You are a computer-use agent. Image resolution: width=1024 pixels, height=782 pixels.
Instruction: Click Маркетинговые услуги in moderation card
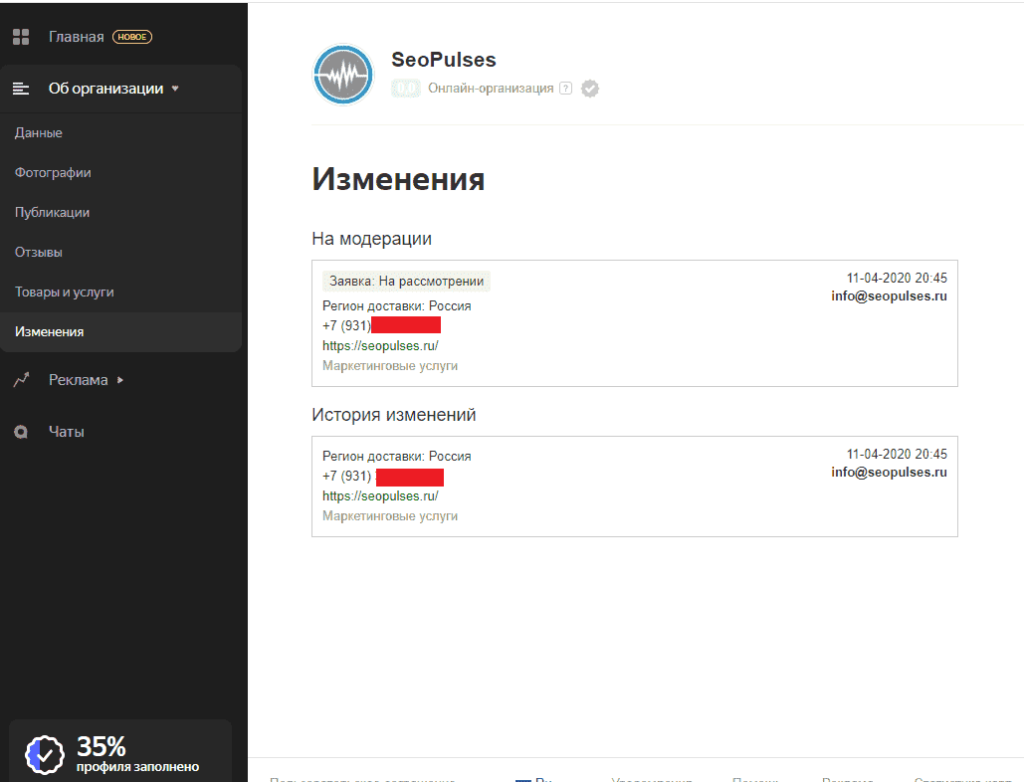click(390, 366)
